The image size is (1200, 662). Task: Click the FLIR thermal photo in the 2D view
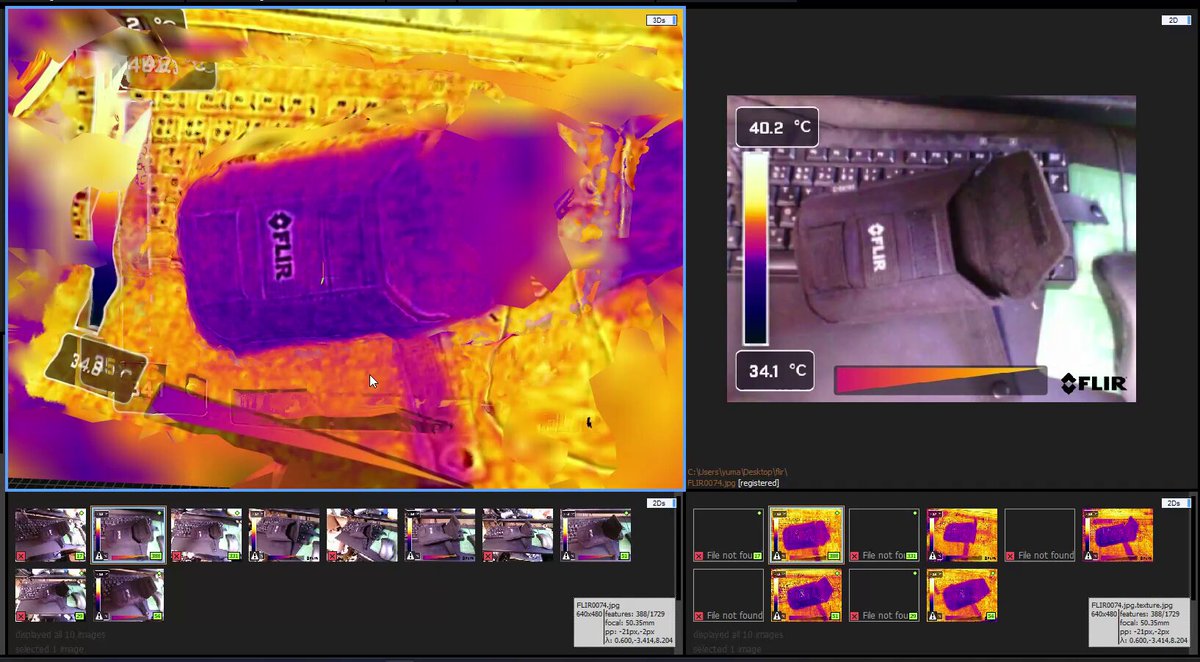point(931,248)
